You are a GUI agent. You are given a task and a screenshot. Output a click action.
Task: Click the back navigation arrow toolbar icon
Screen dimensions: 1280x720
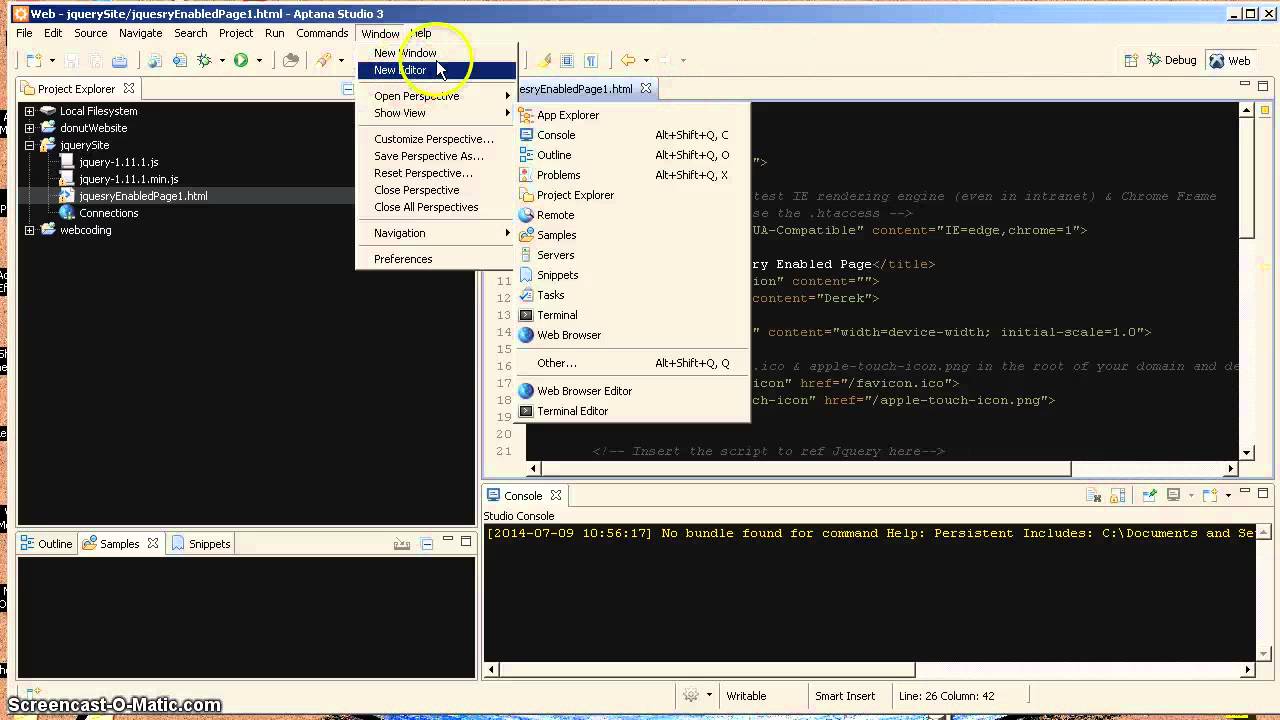(x=628, y=60)
